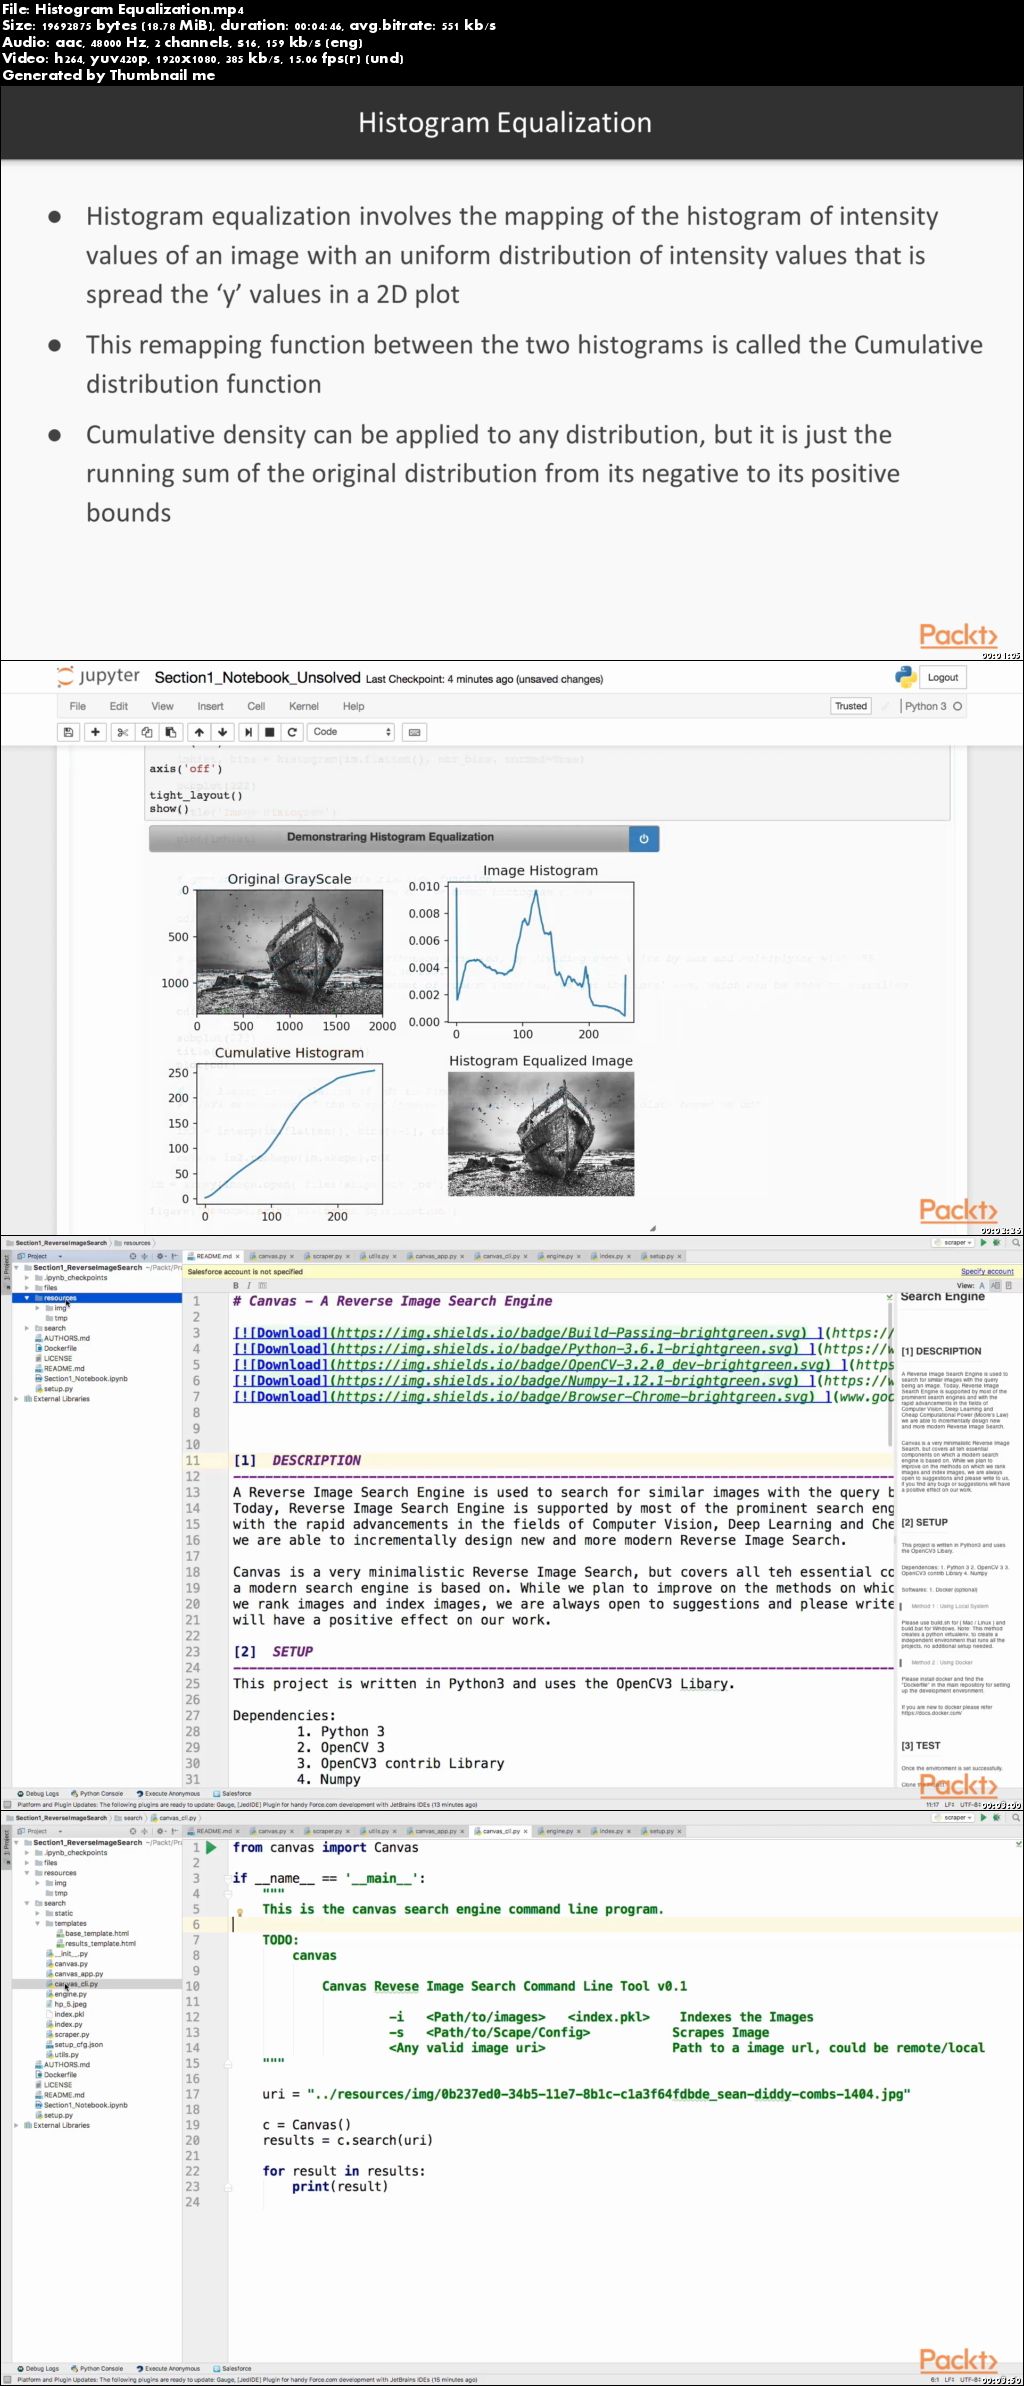Open the Jupyter Cell menu
Screen dimensions: 1024x2386
pos(256,706)
